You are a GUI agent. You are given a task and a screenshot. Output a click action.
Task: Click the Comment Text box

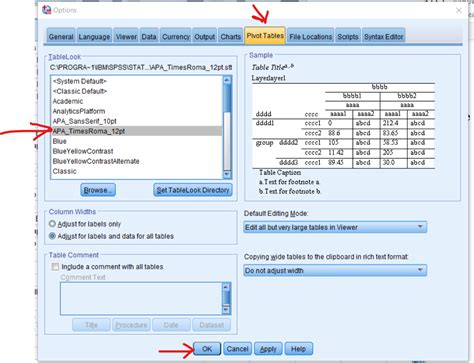pyautogui.click(x=141, y=299)
